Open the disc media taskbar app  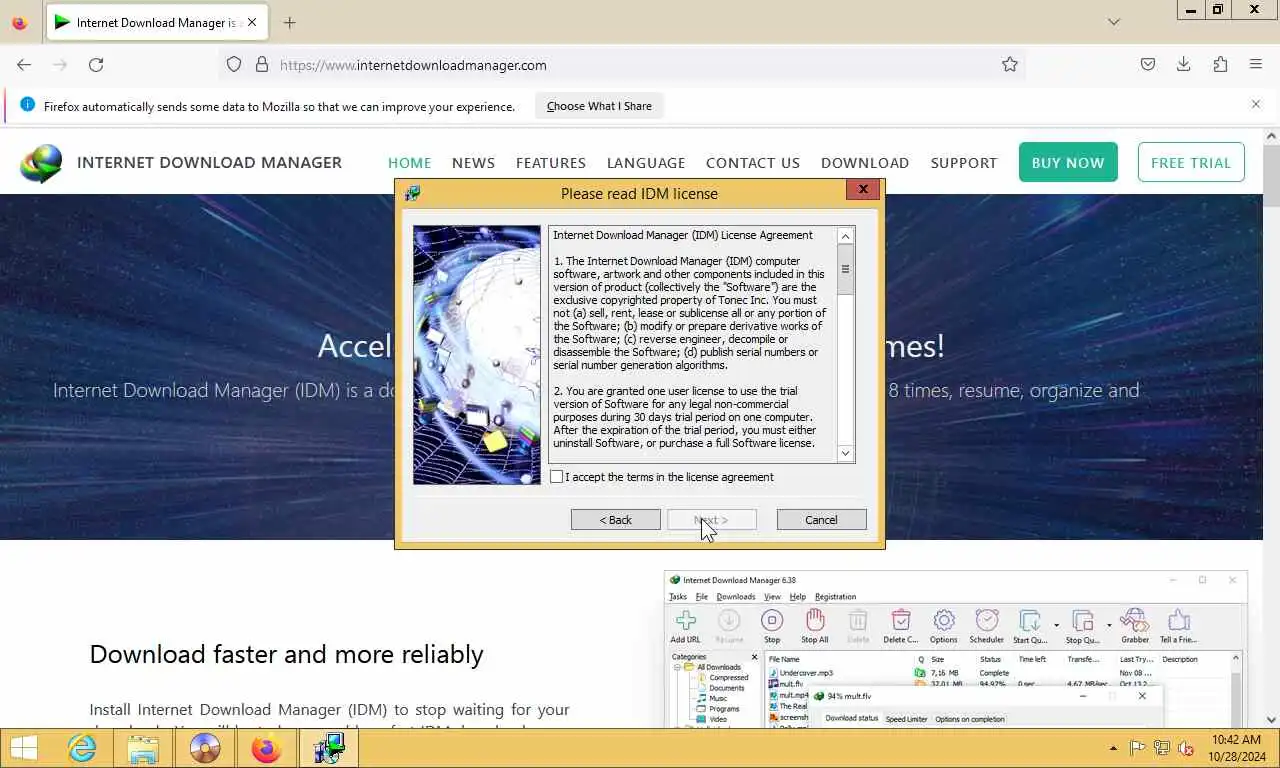pyautogui.click(x=205, y=748)
